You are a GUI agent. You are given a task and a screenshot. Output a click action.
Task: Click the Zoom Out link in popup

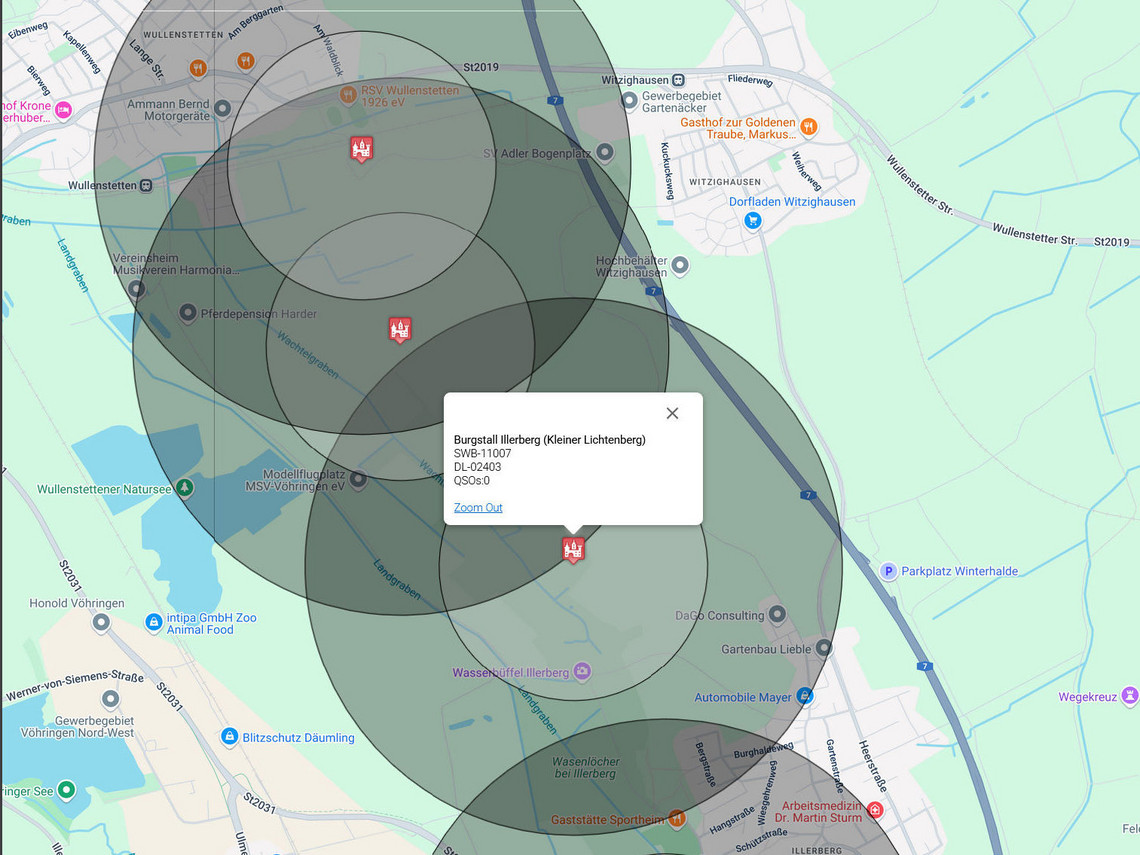click(x=478, y=507)
